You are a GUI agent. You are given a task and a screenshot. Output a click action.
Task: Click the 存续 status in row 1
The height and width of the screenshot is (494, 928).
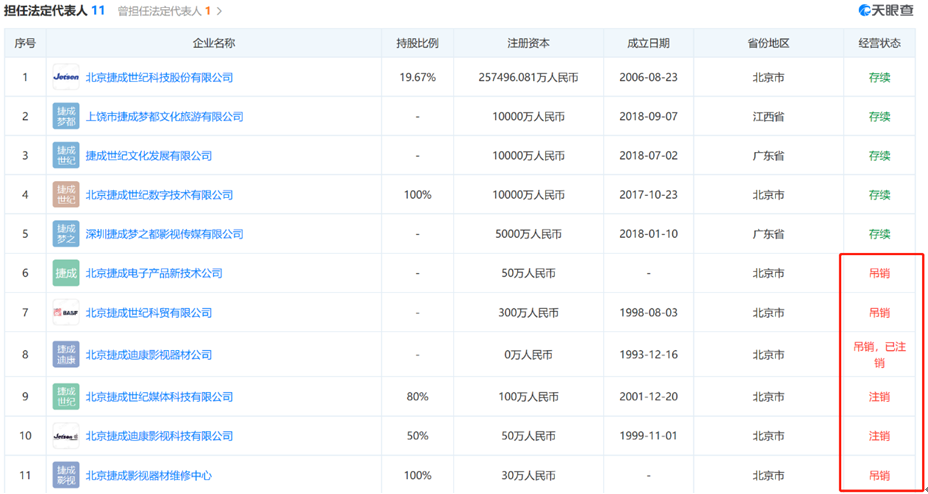pyautogui.click(x=879, y=77)
